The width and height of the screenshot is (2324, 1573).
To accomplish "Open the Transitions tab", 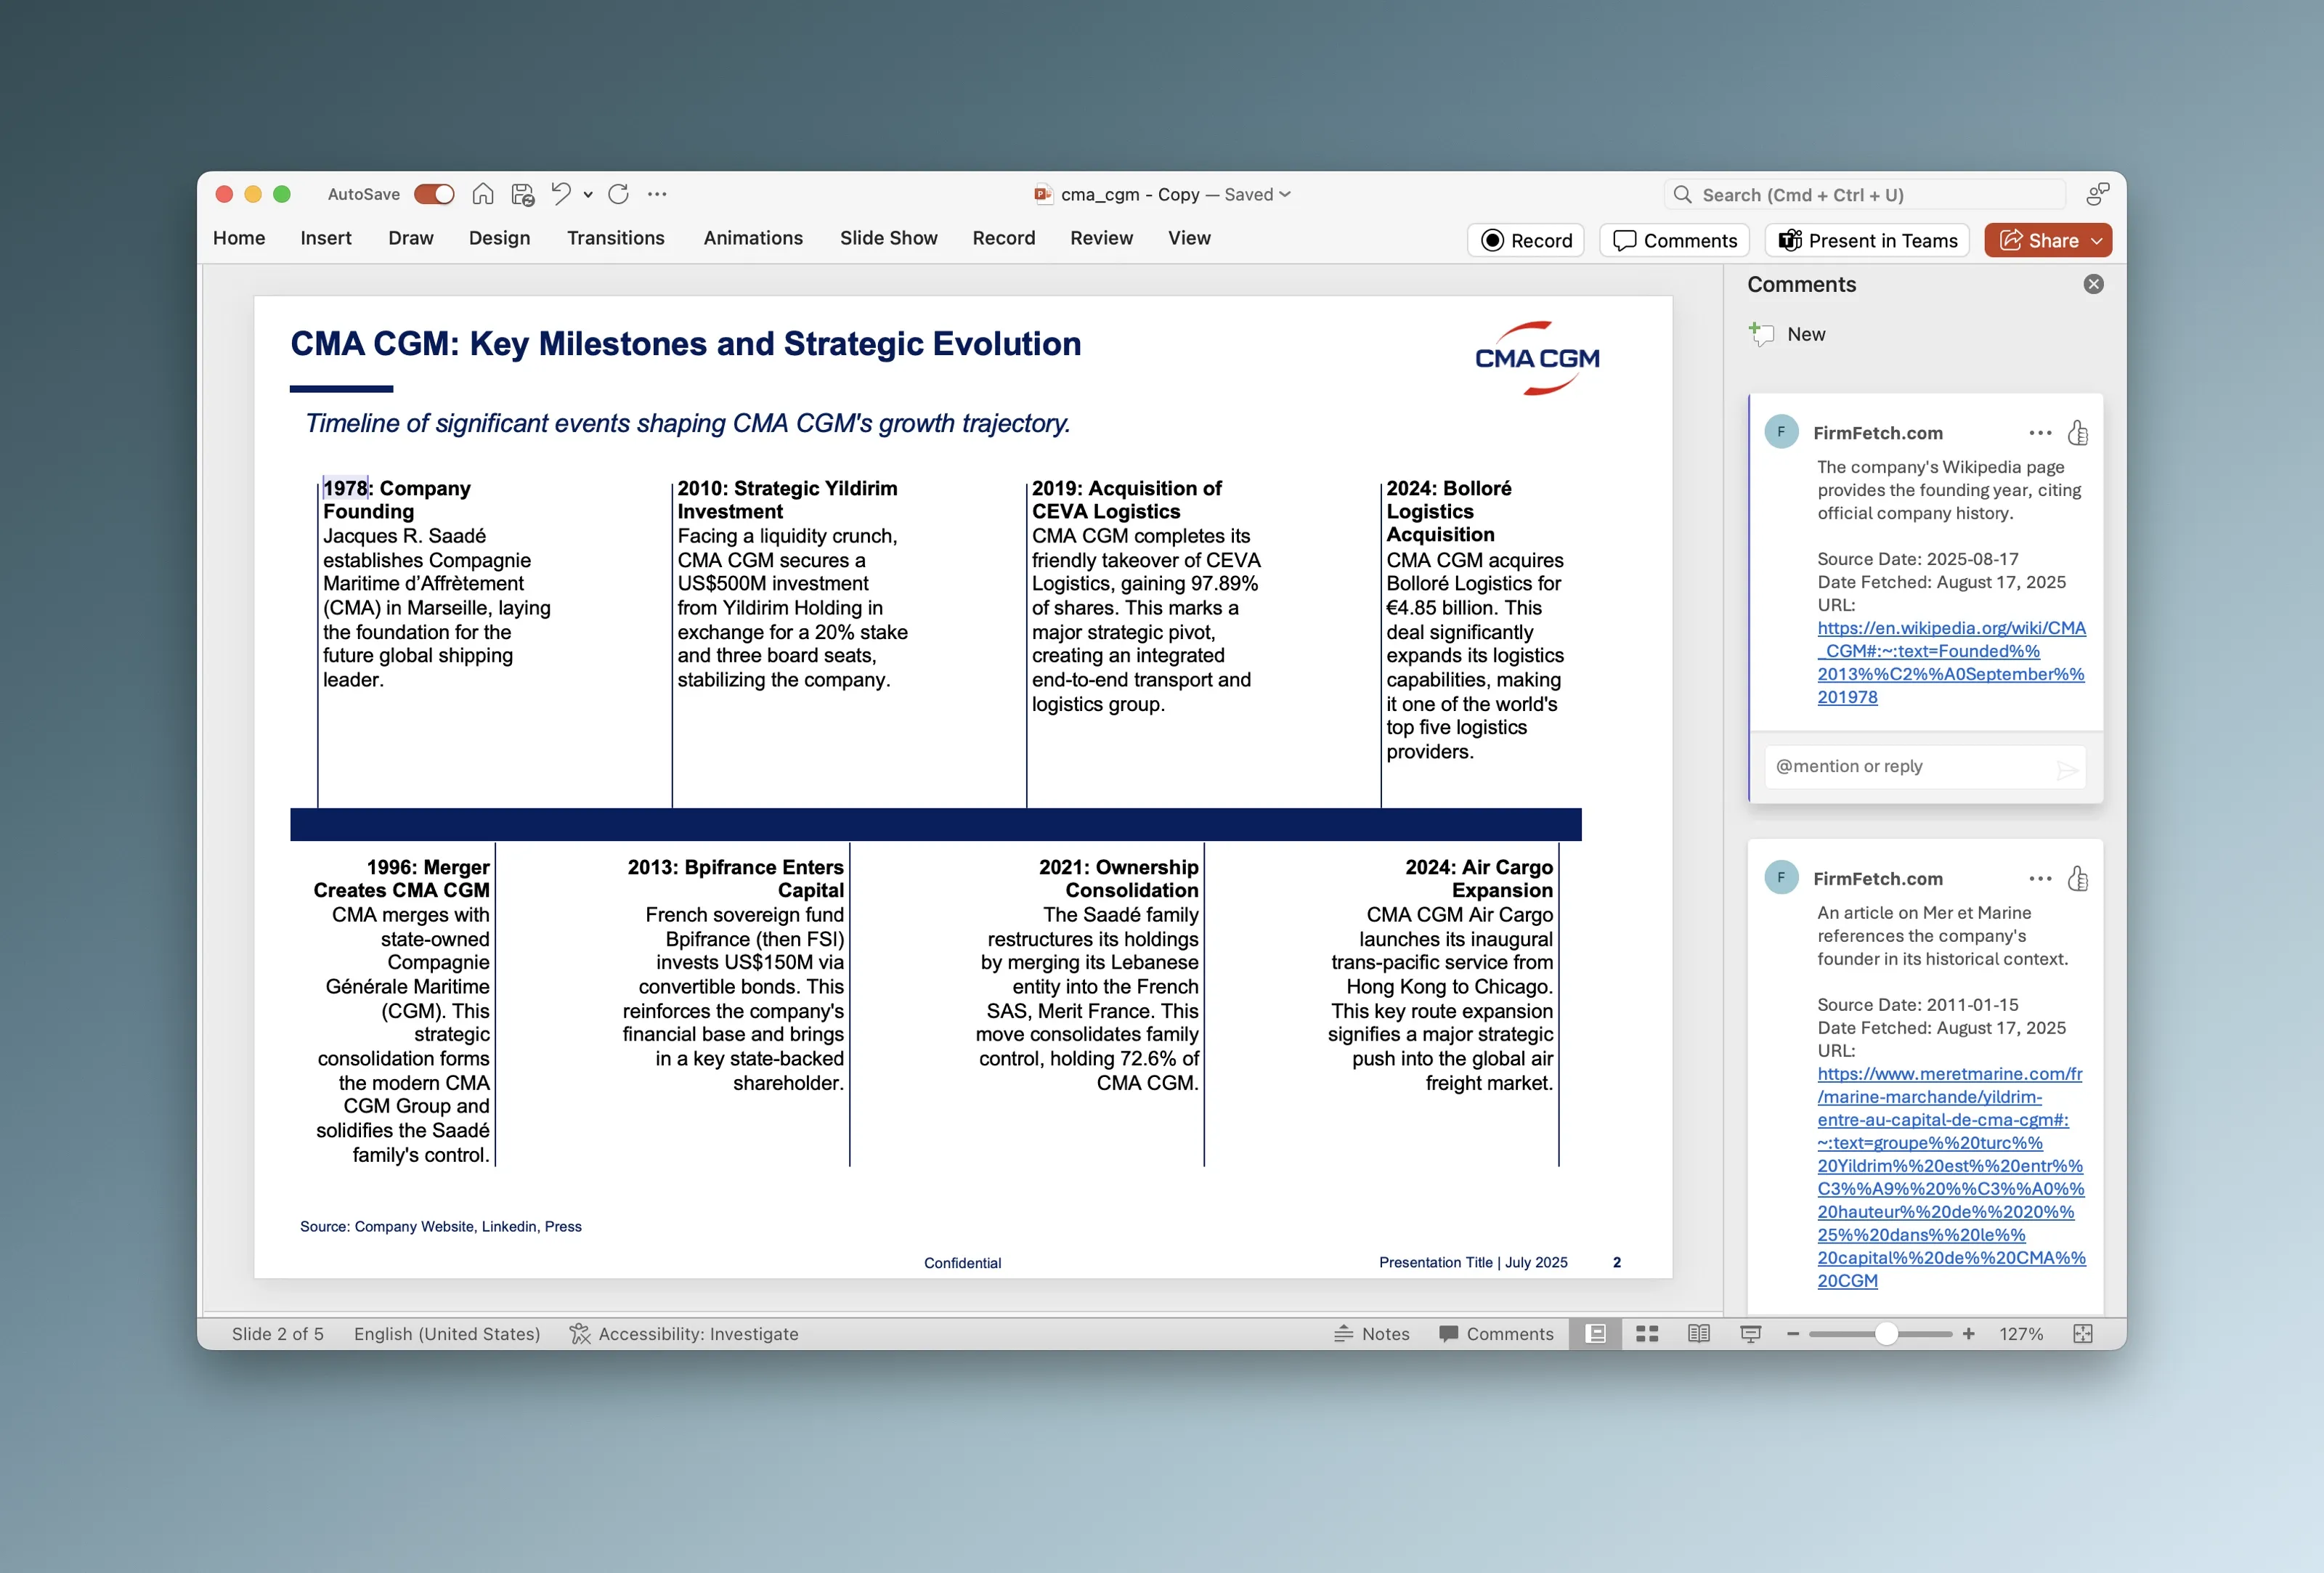I will pos(616,238).
